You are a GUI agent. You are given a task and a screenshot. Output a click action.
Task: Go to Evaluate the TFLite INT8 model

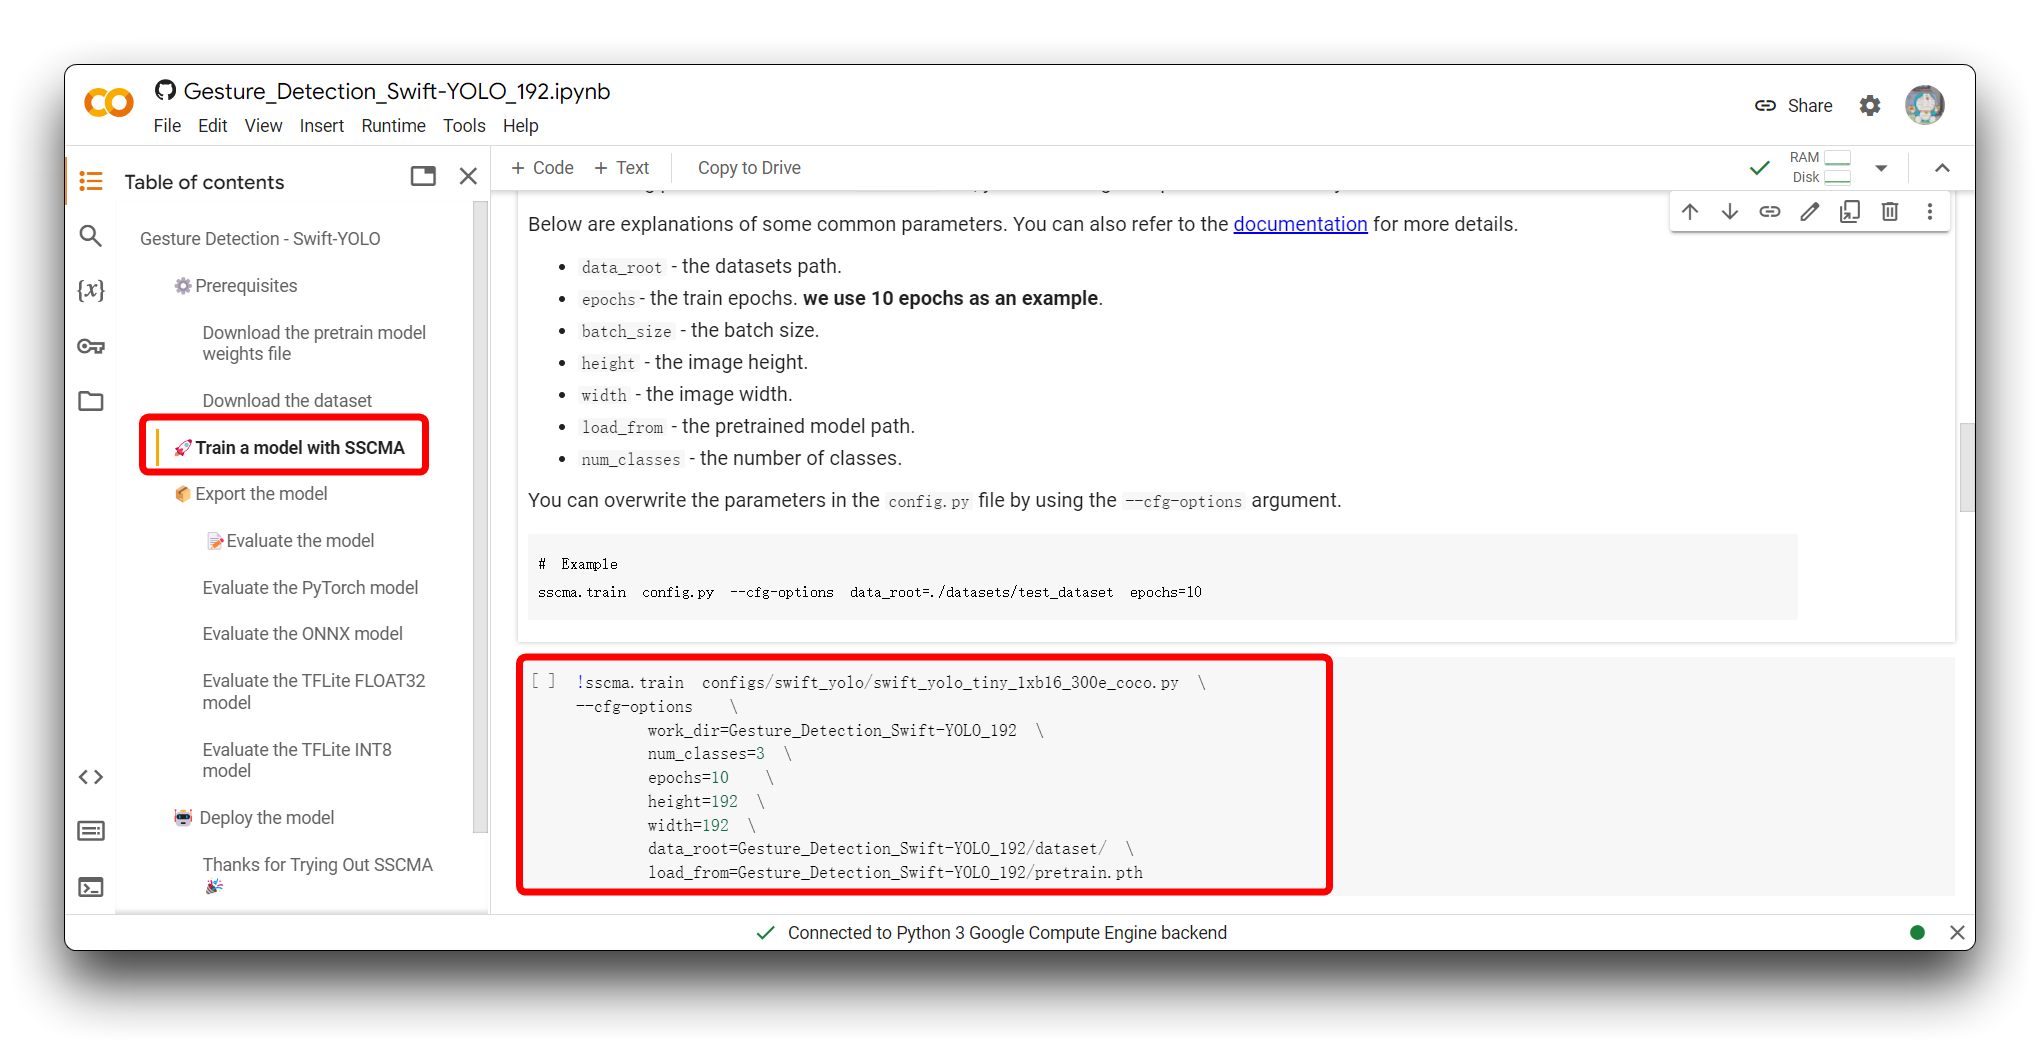(296, 760)
